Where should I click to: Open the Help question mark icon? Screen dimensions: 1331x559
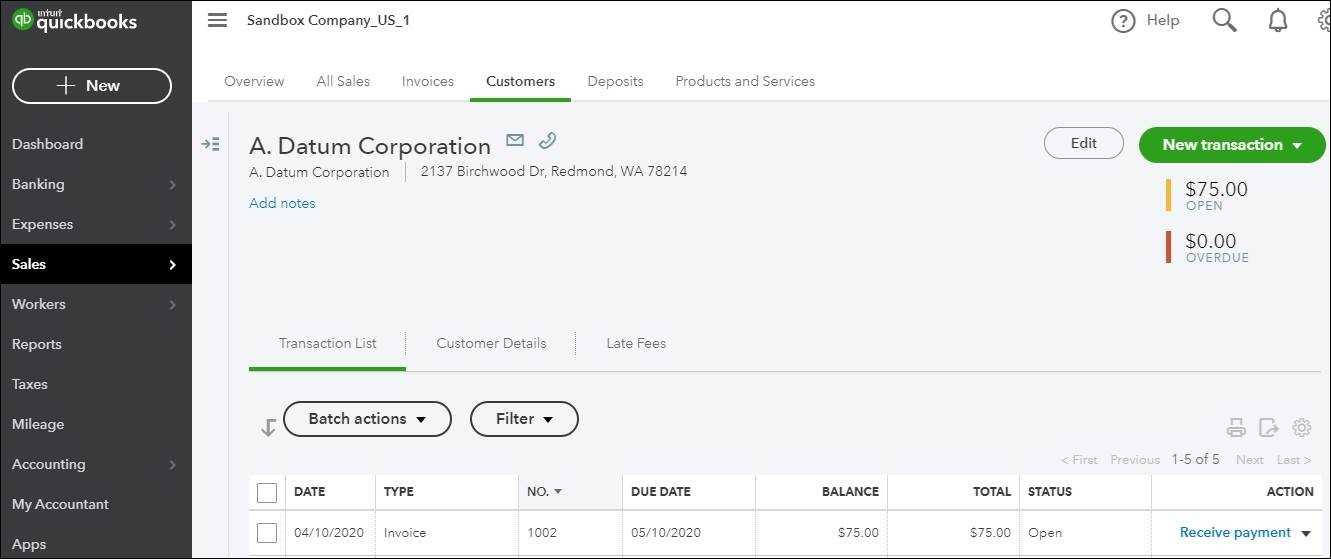pyautogui.click(x=1123, y=21)
